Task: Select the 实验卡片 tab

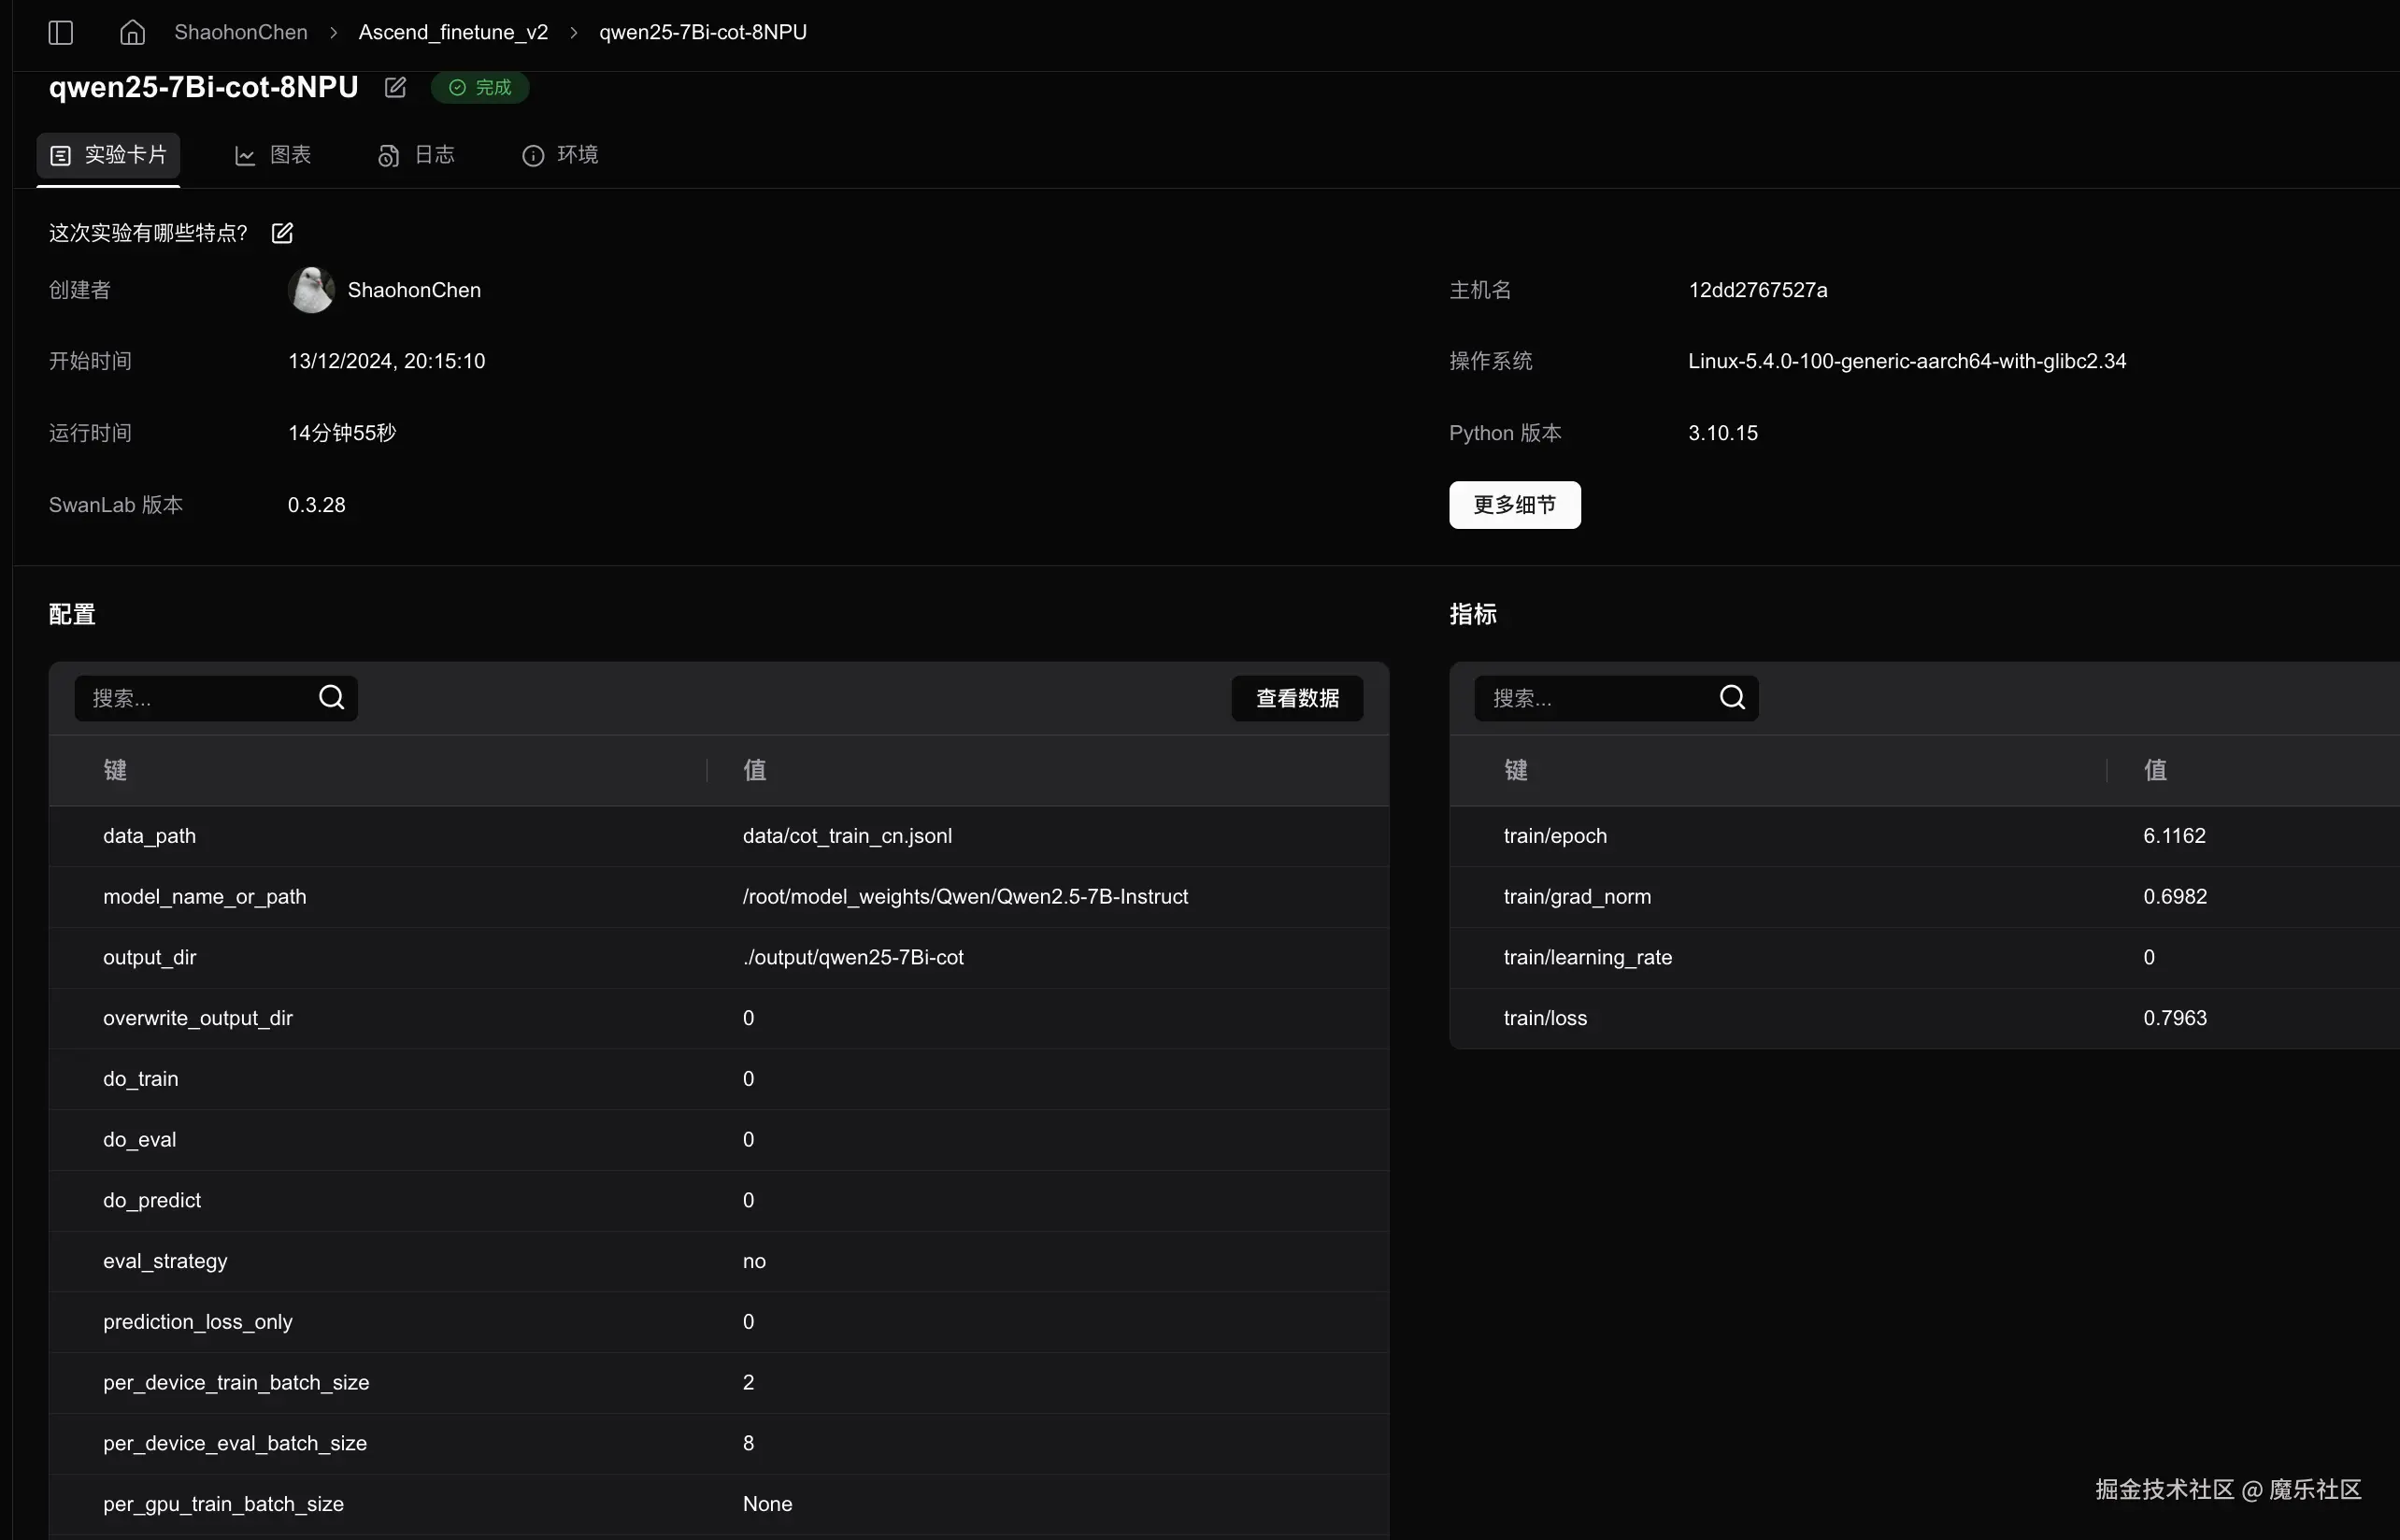Action: pyautogui.click(x=108, y=155)
